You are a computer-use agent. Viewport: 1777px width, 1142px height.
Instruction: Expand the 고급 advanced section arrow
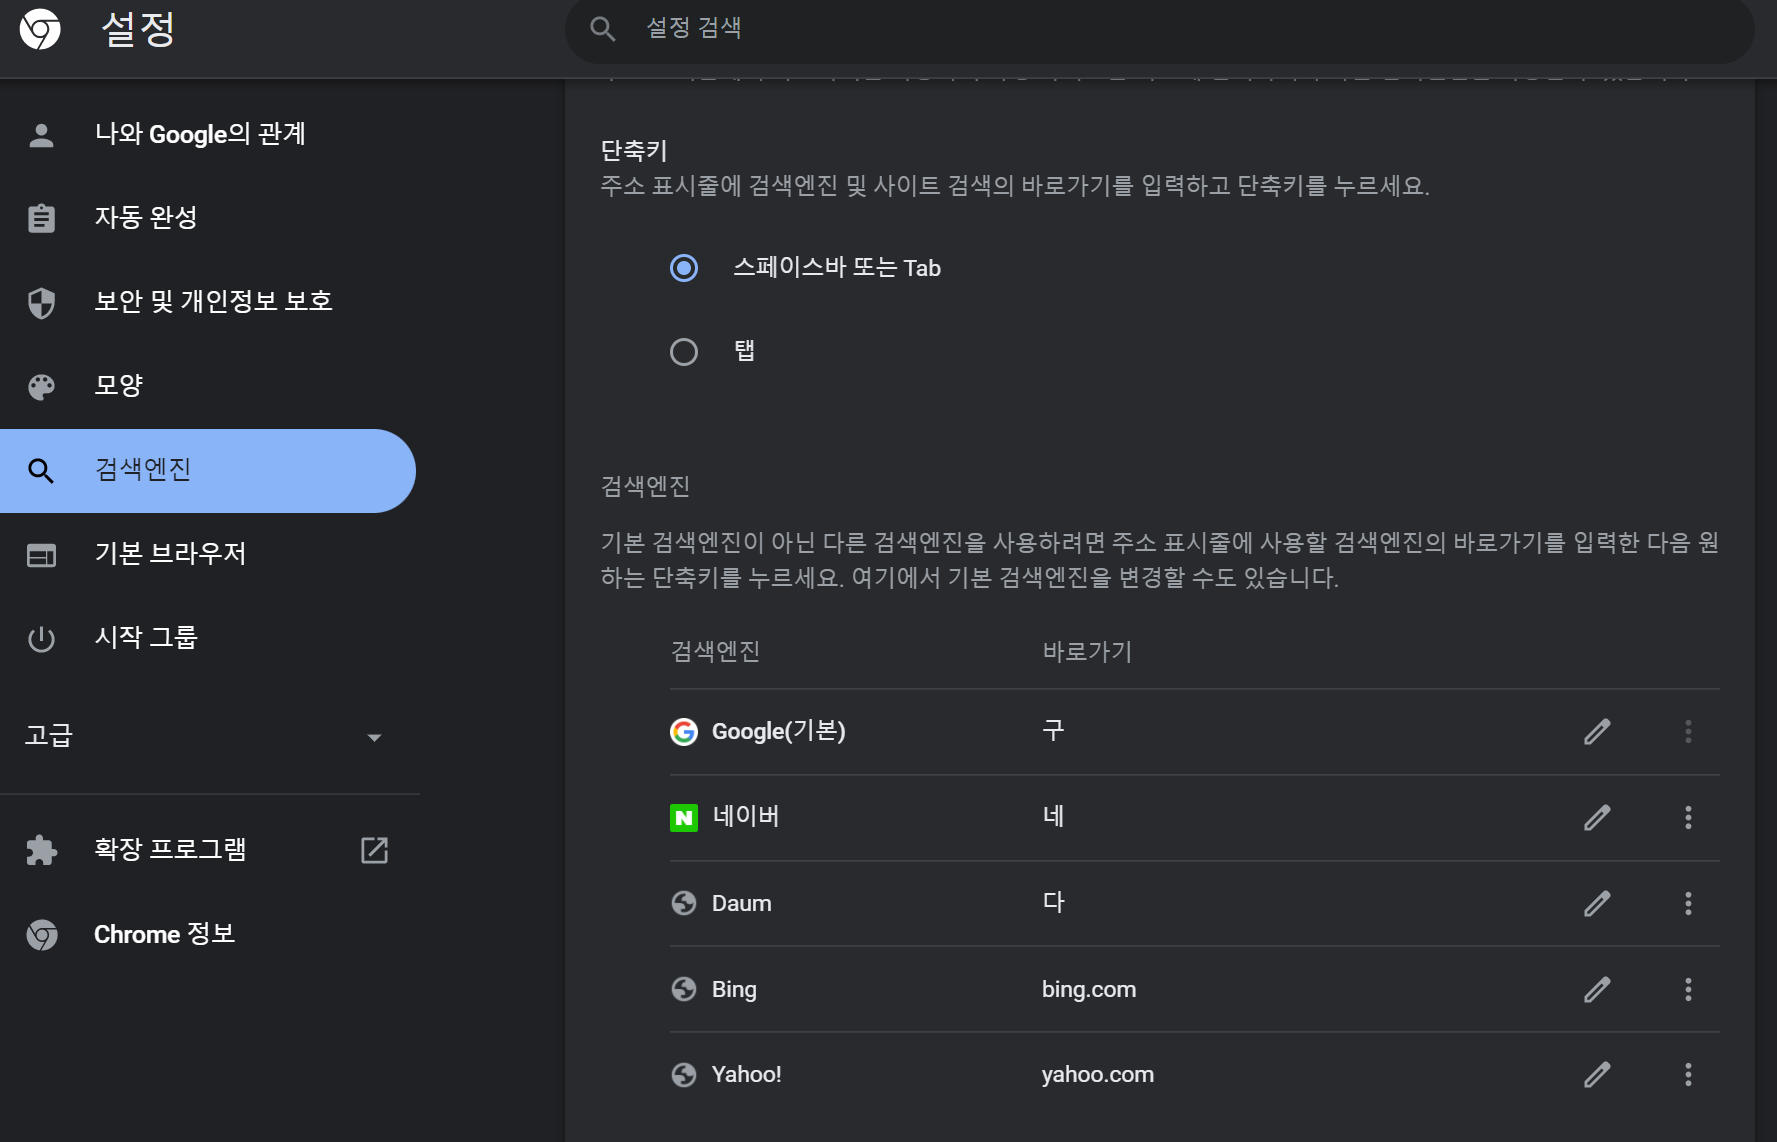[374, 738]
